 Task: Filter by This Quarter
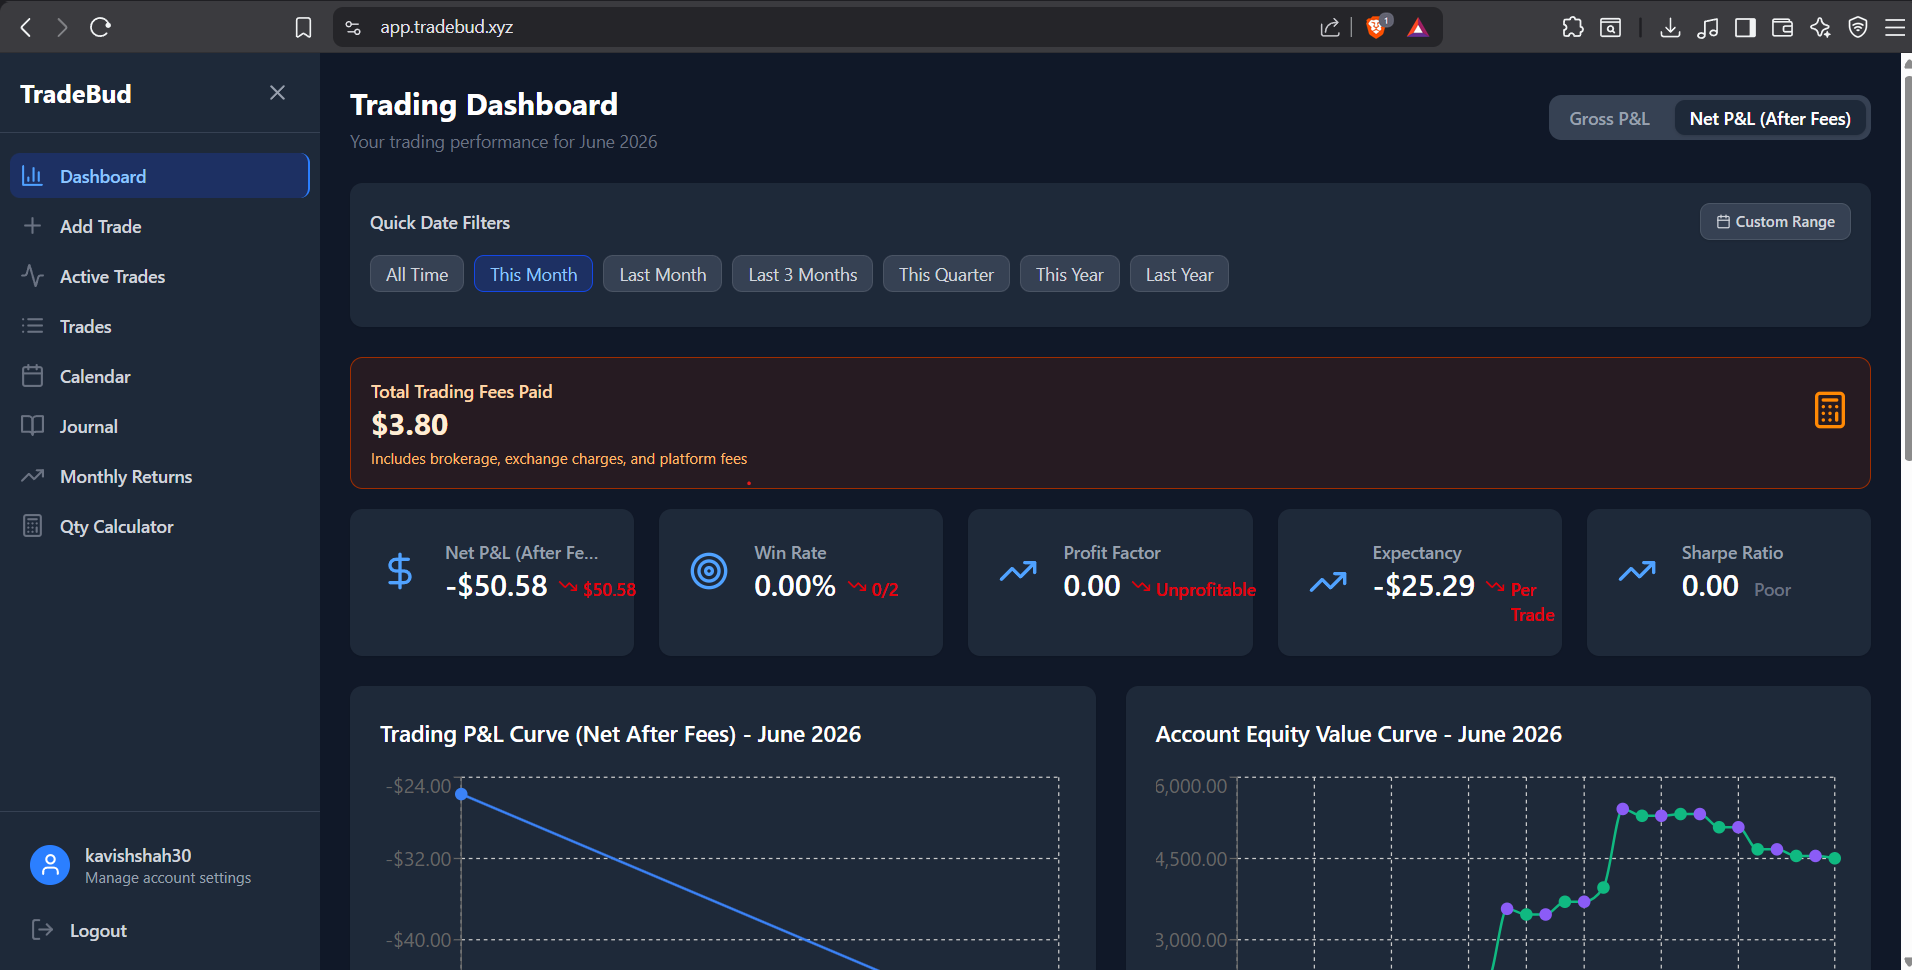[x=946, y=274]
